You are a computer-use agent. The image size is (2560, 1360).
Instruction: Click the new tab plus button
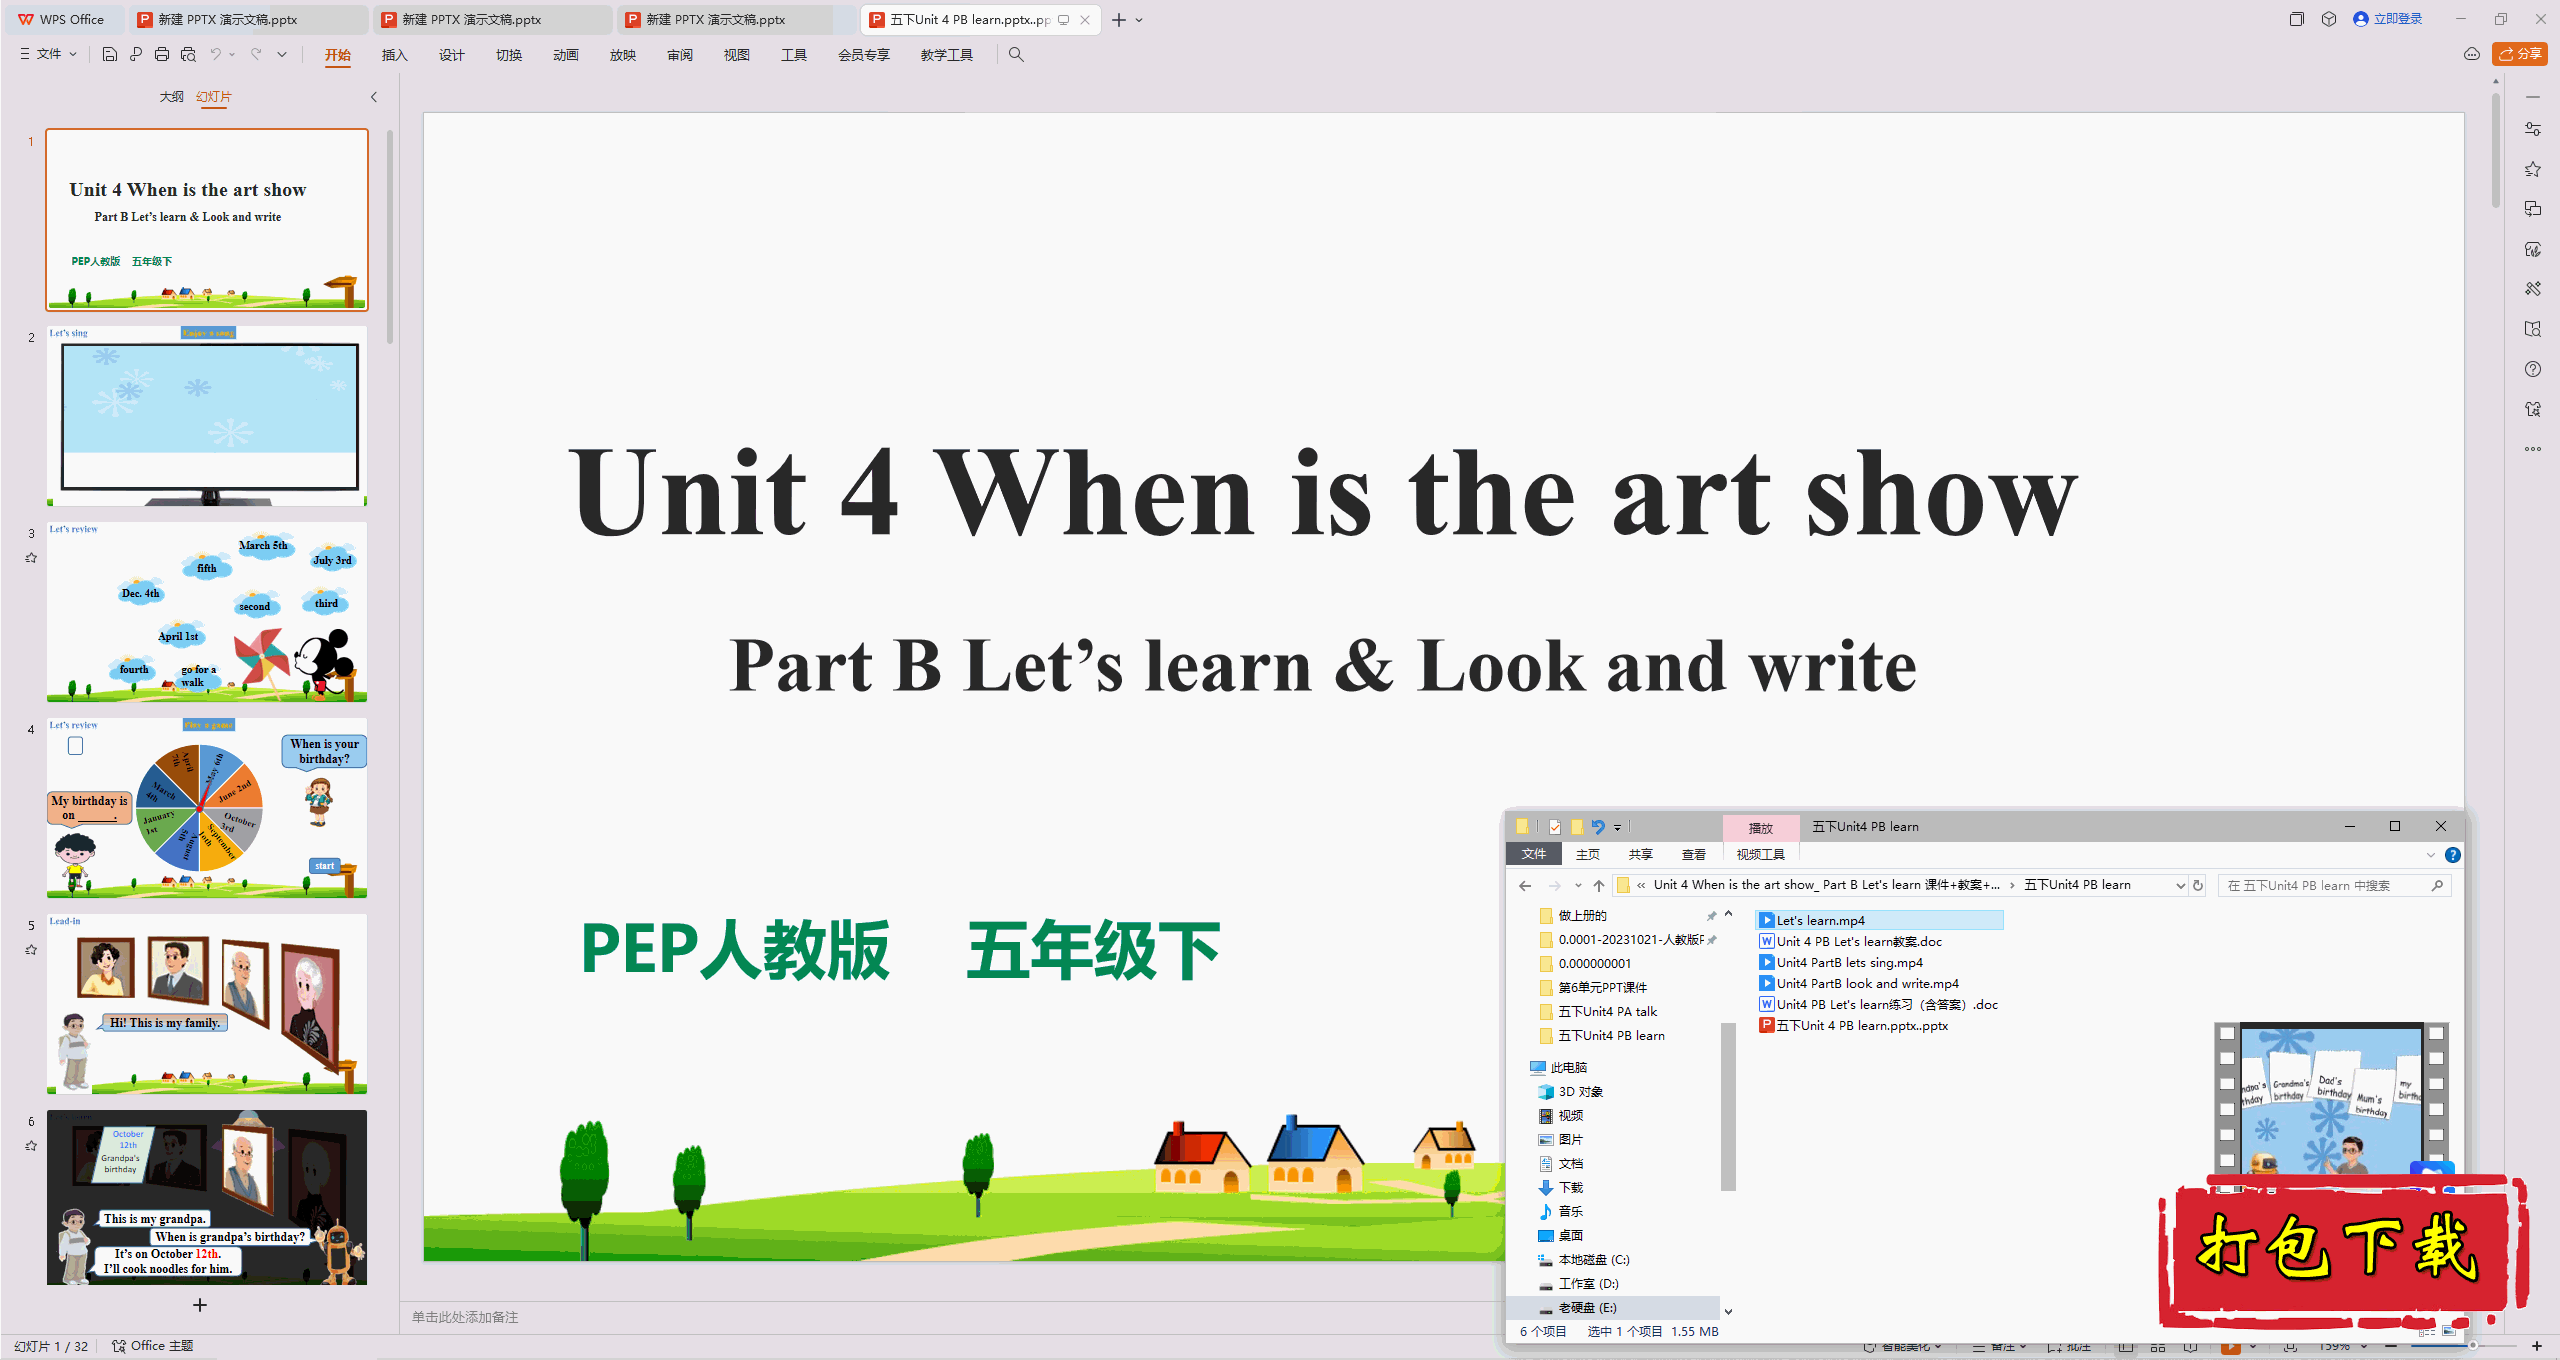coord(1119,20)
